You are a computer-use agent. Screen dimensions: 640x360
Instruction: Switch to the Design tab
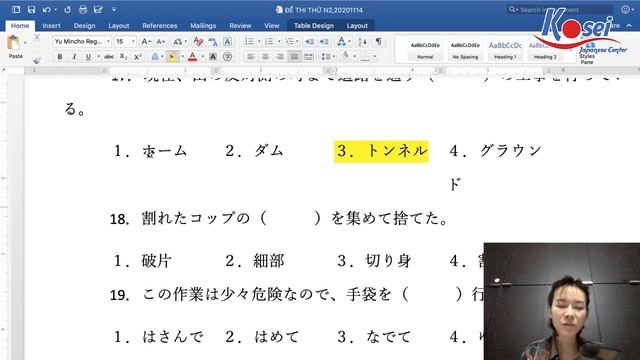(x=84, y=26)
